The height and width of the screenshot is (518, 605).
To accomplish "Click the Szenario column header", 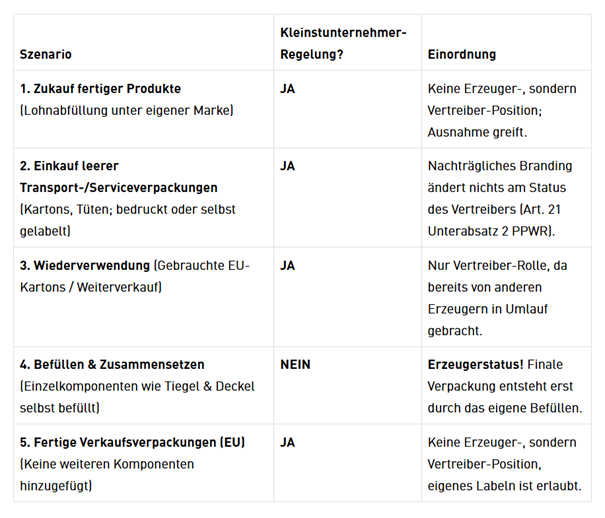I will (46, 54).
